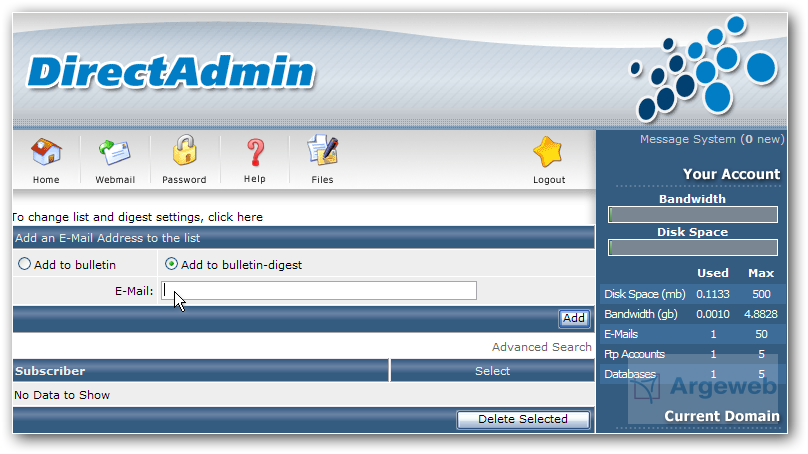Click the Files label in the toolbar
Viewport: 808px width, 454px height.
(322, 180)
